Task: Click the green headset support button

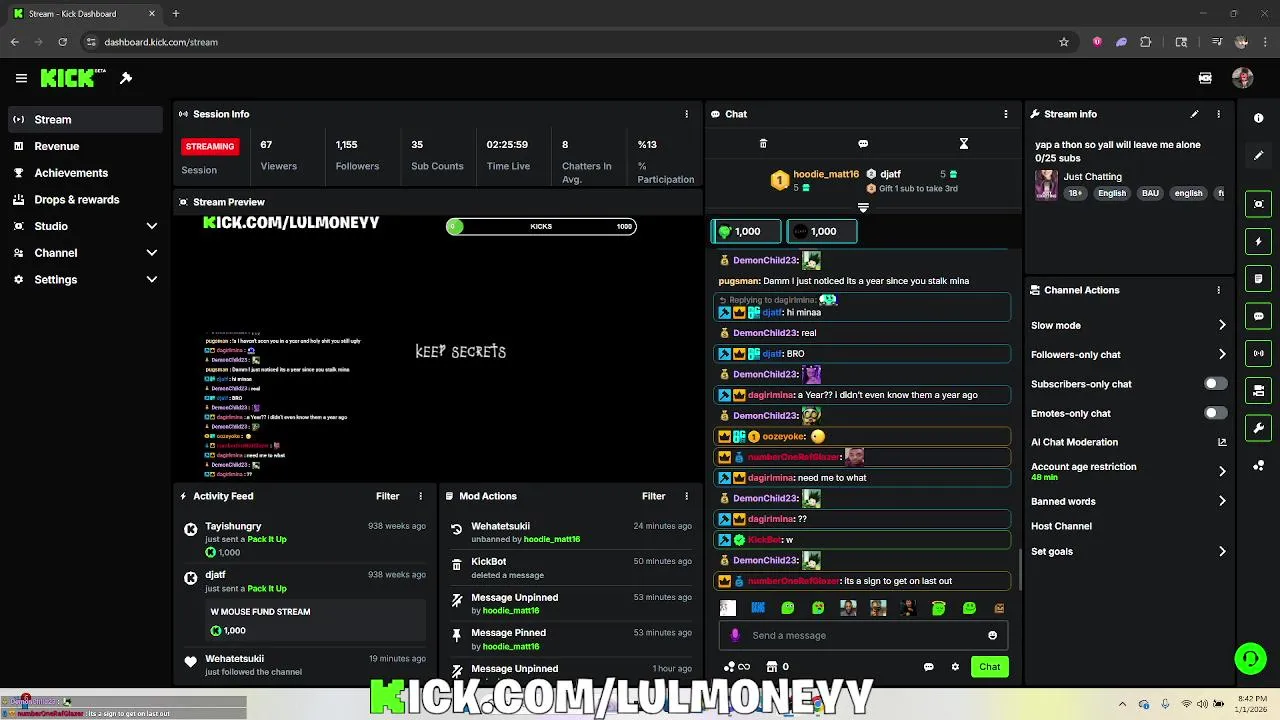Action: (1250, 658)
